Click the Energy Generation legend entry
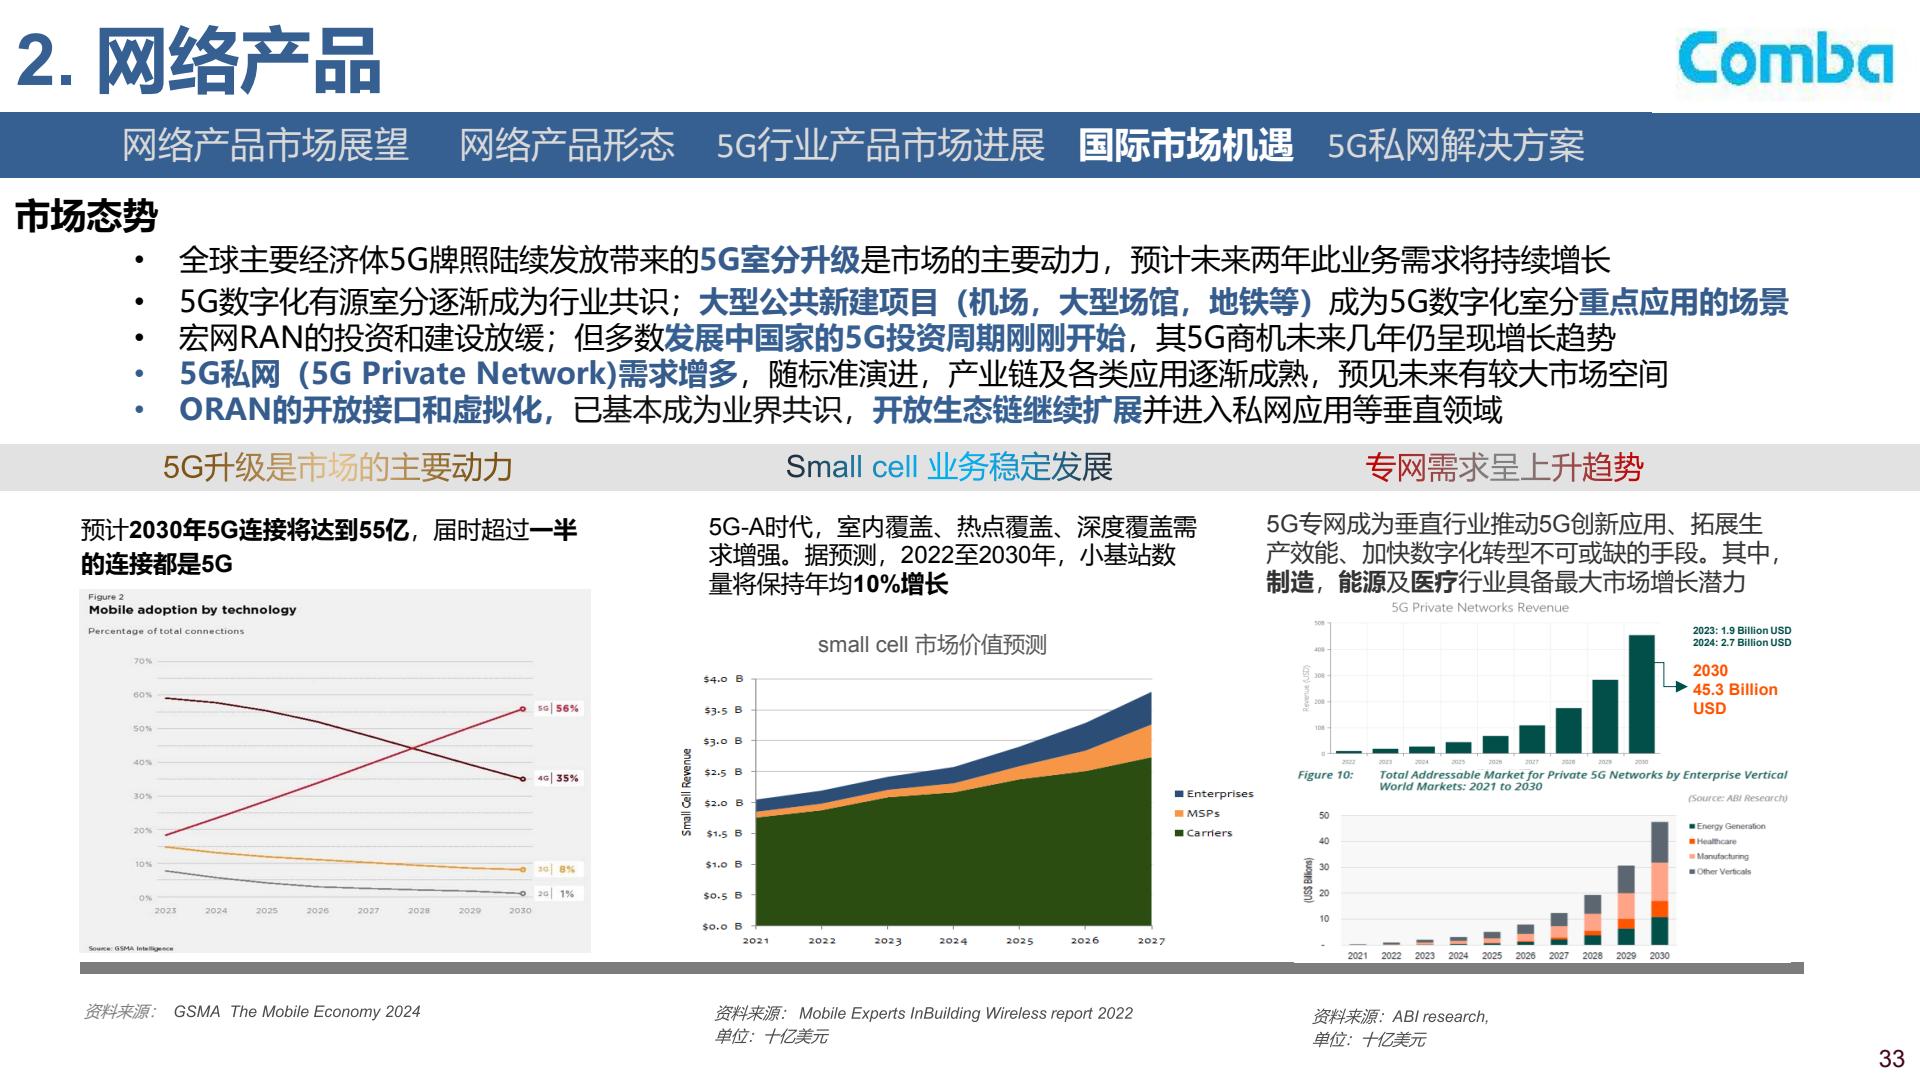This screenshot has width=1920, height=1080. pos(1727,827)
